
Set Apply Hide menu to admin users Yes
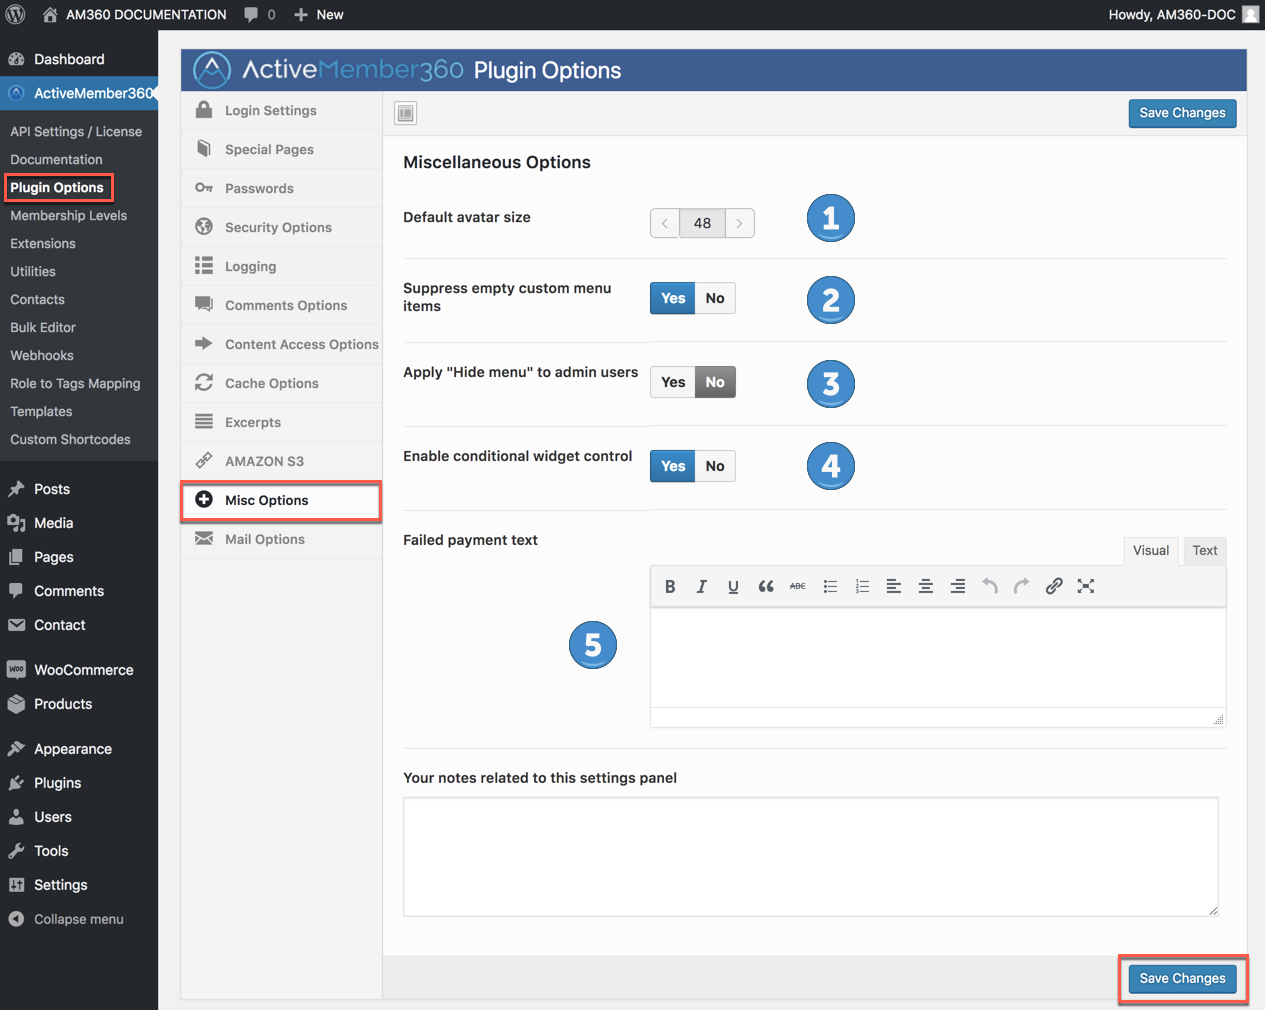(x=673, y=382)
